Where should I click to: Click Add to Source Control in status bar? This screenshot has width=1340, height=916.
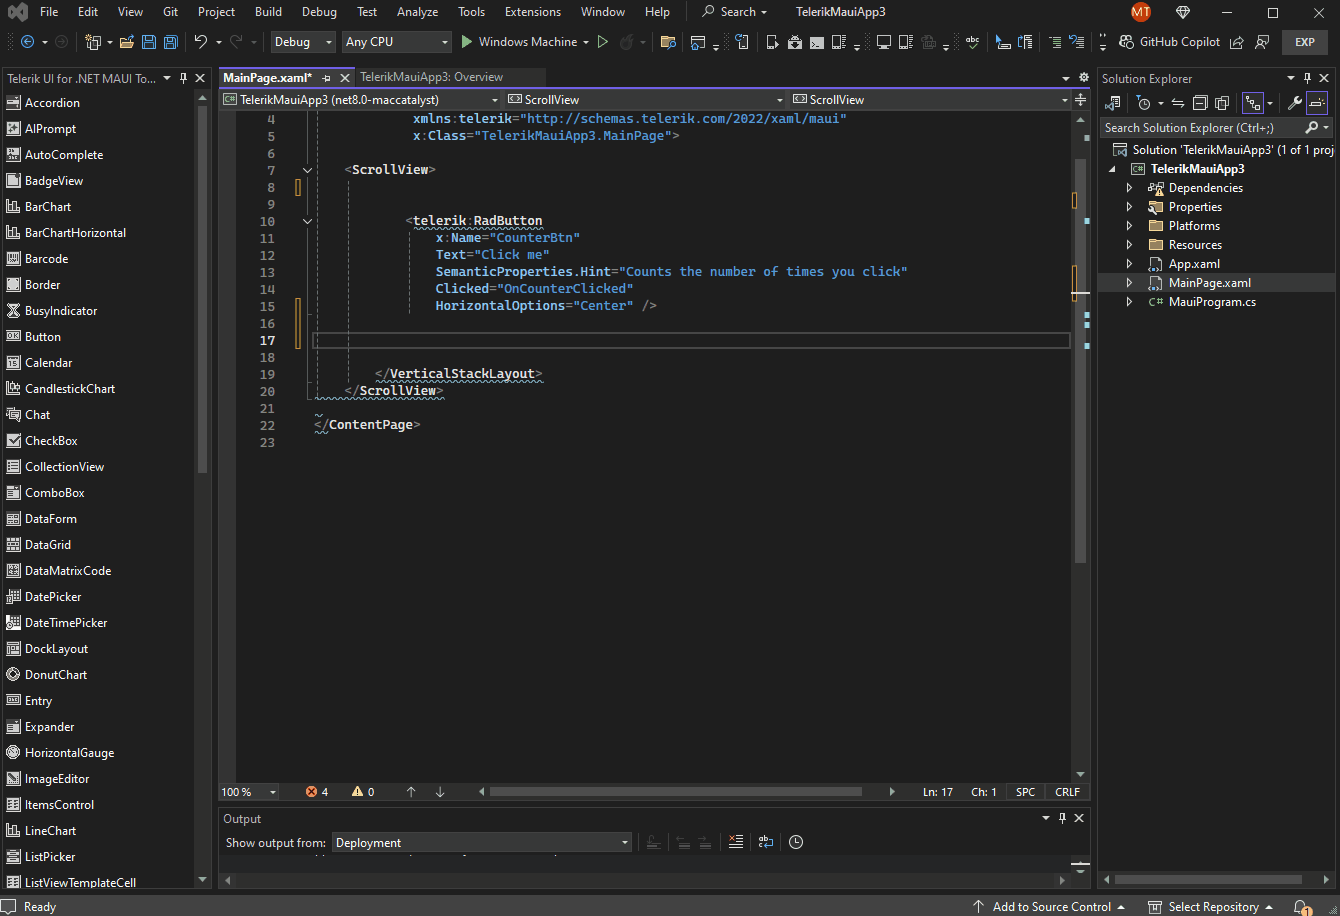1051,907
